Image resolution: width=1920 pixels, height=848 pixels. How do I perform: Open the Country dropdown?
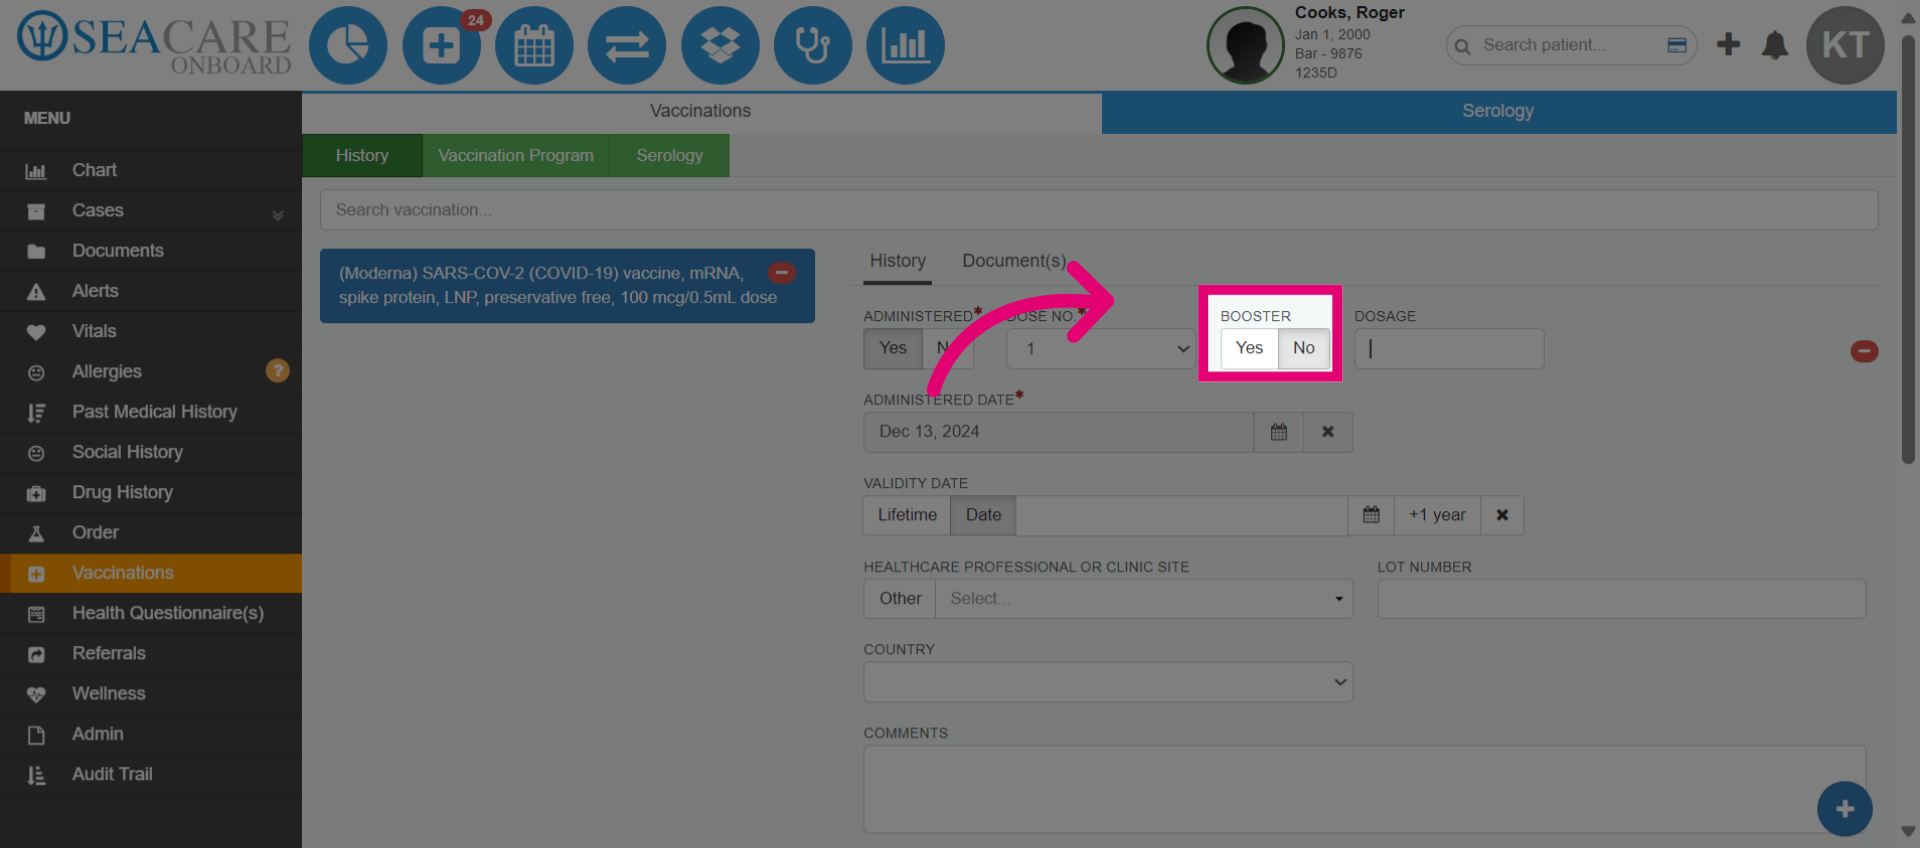(x=1108, y=682)
